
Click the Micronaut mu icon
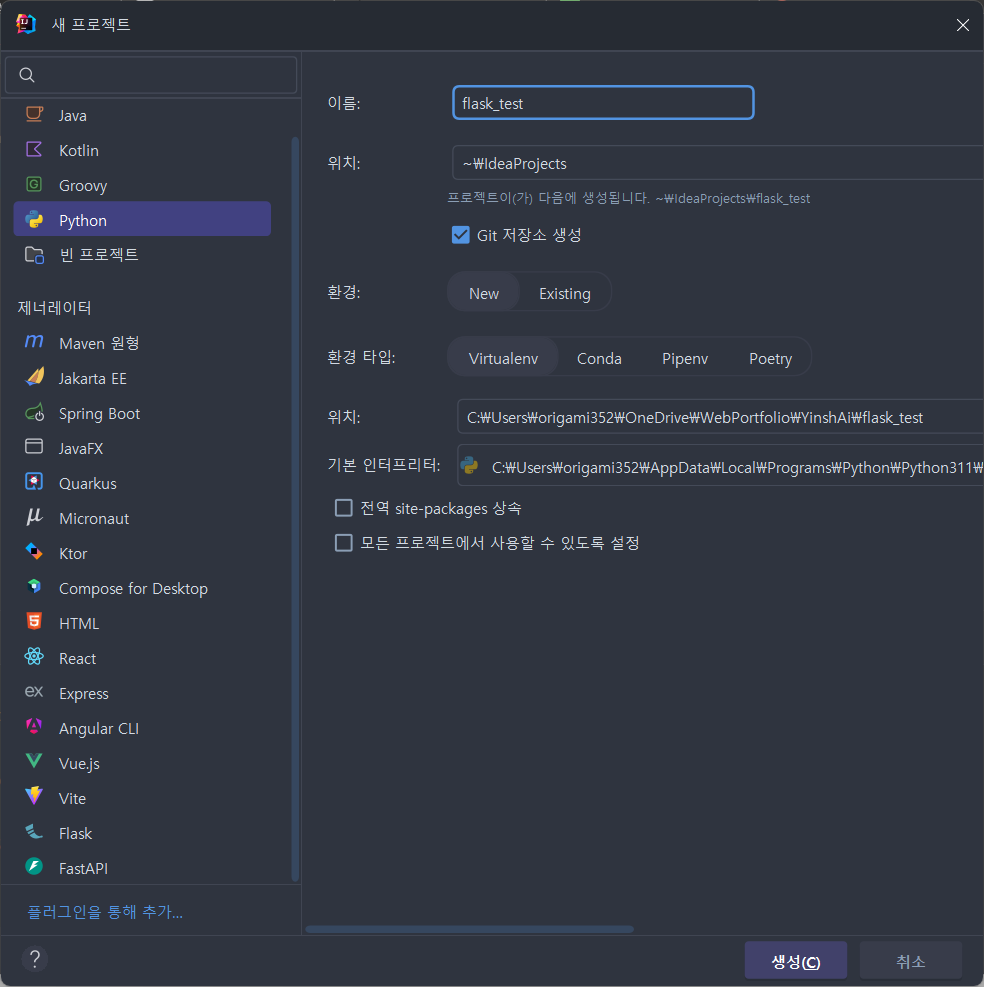34,517
